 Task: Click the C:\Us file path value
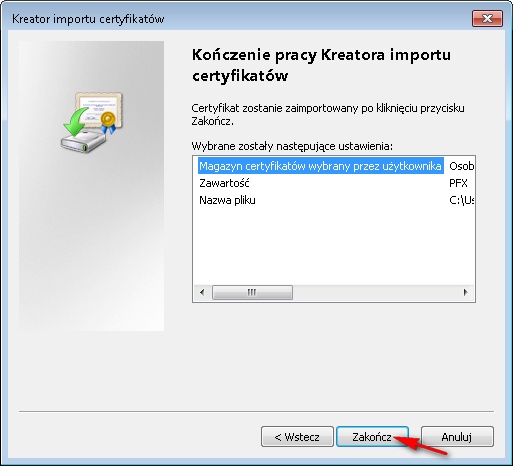pyautogui.click(x=462, y=200)
